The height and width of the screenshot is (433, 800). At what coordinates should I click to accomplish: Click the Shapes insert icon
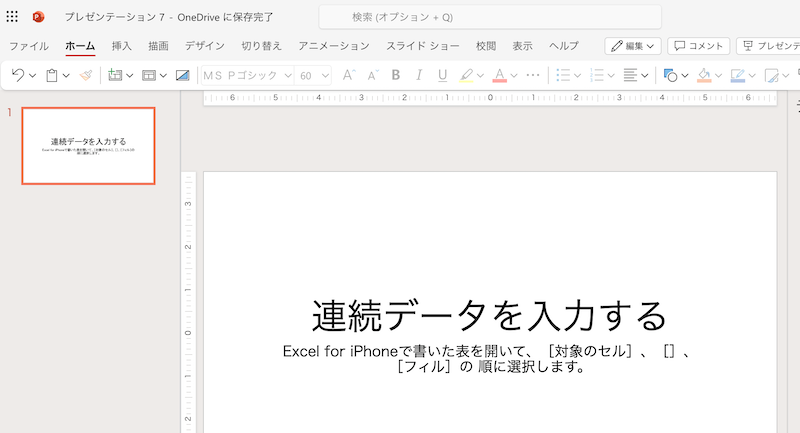(670, 75)
